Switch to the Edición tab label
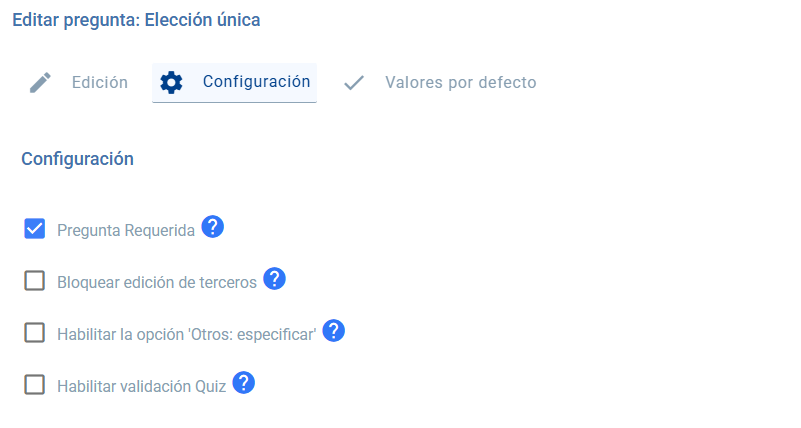Screen dimensions: 801x428 pyautogui.click(x=100, y=83)
